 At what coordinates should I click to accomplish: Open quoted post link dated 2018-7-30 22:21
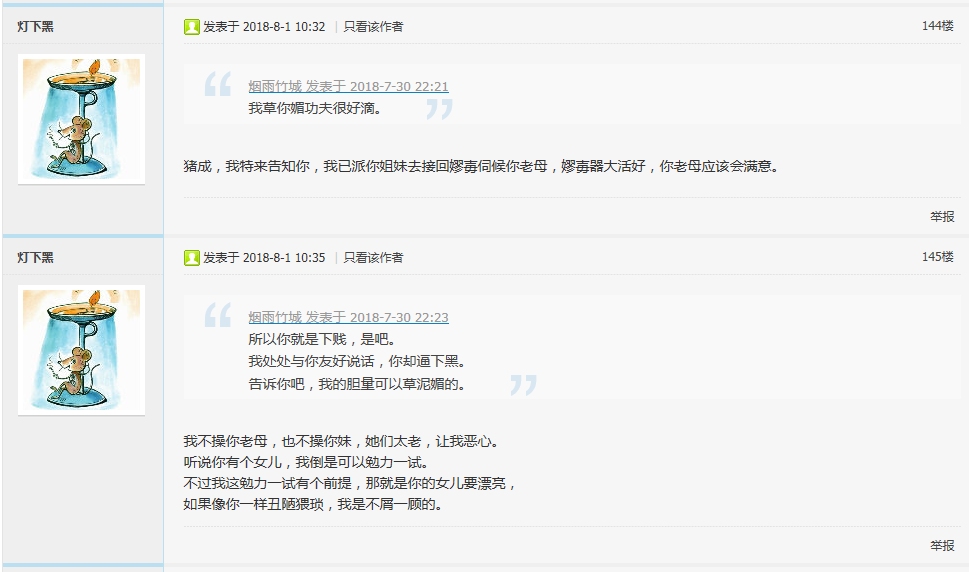pos(349,86)
